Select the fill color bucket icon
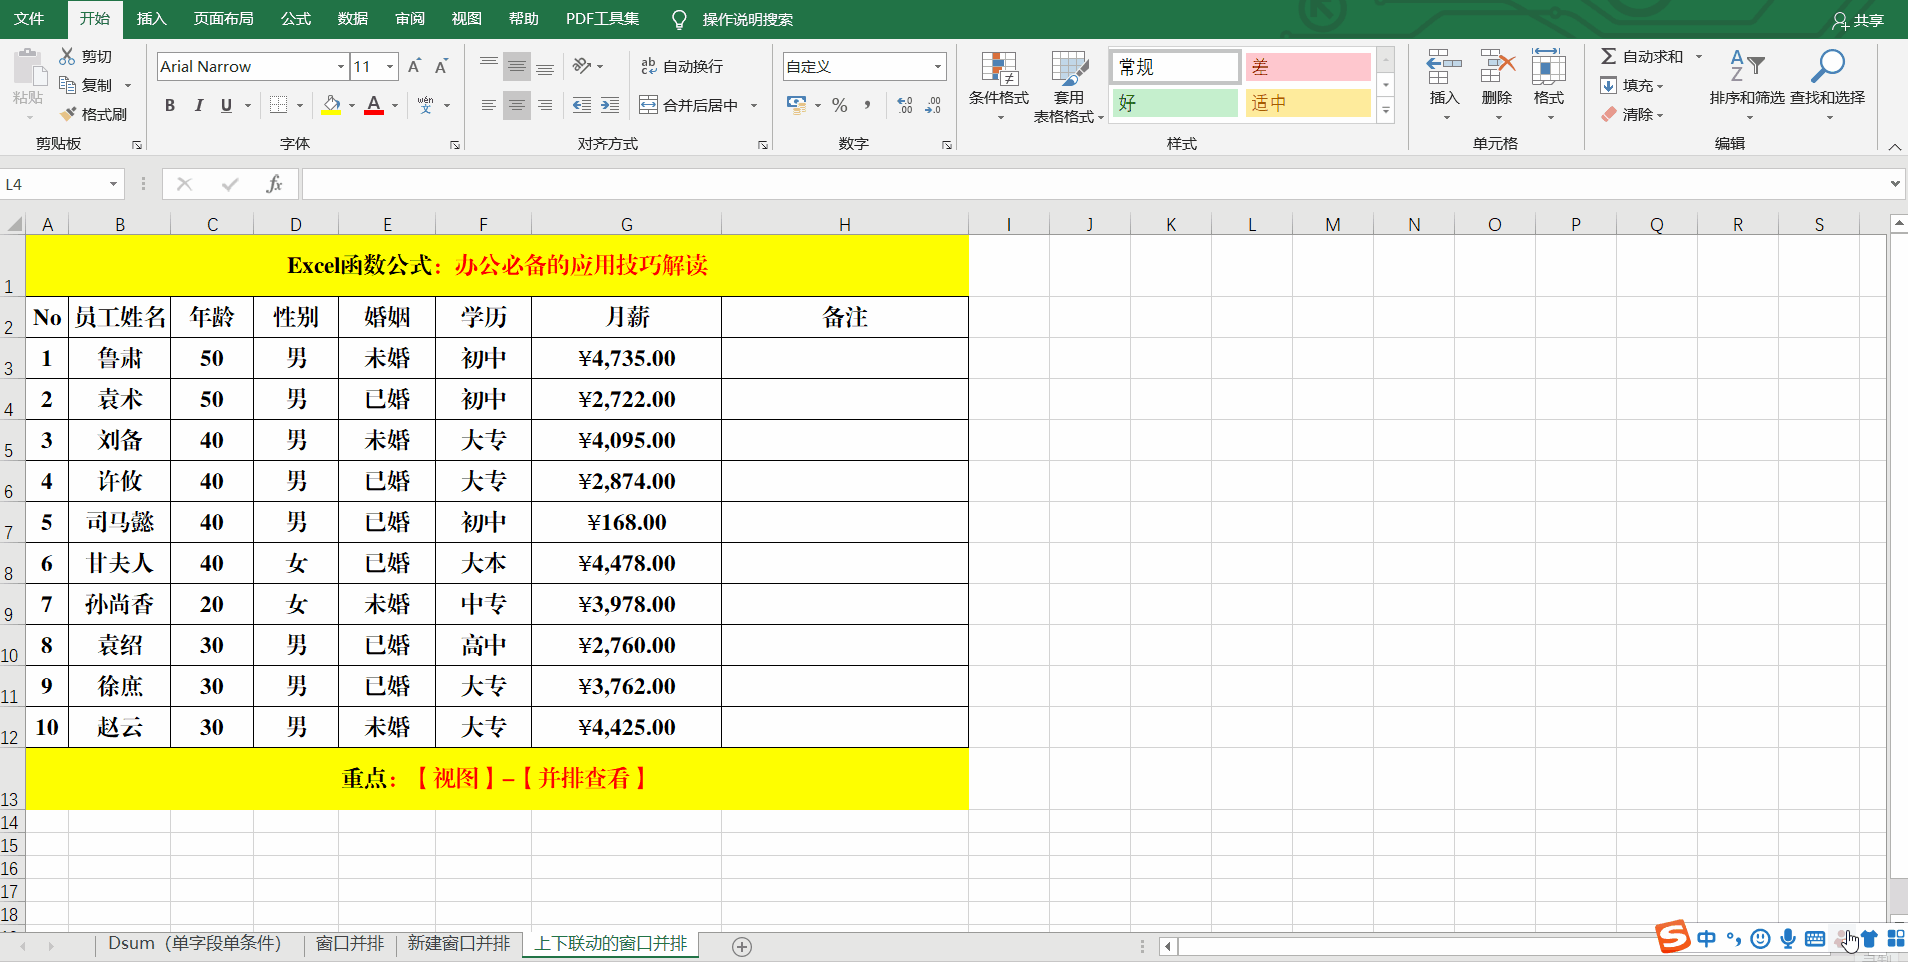 (331, 105)
